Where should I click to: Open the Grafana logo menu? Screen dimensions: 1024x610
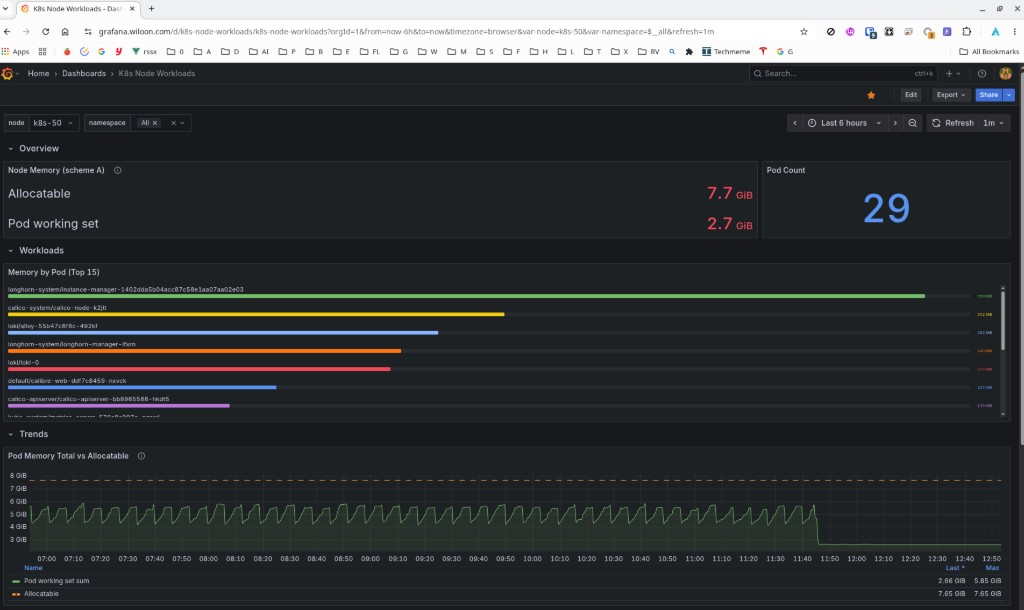click(8, 74)
